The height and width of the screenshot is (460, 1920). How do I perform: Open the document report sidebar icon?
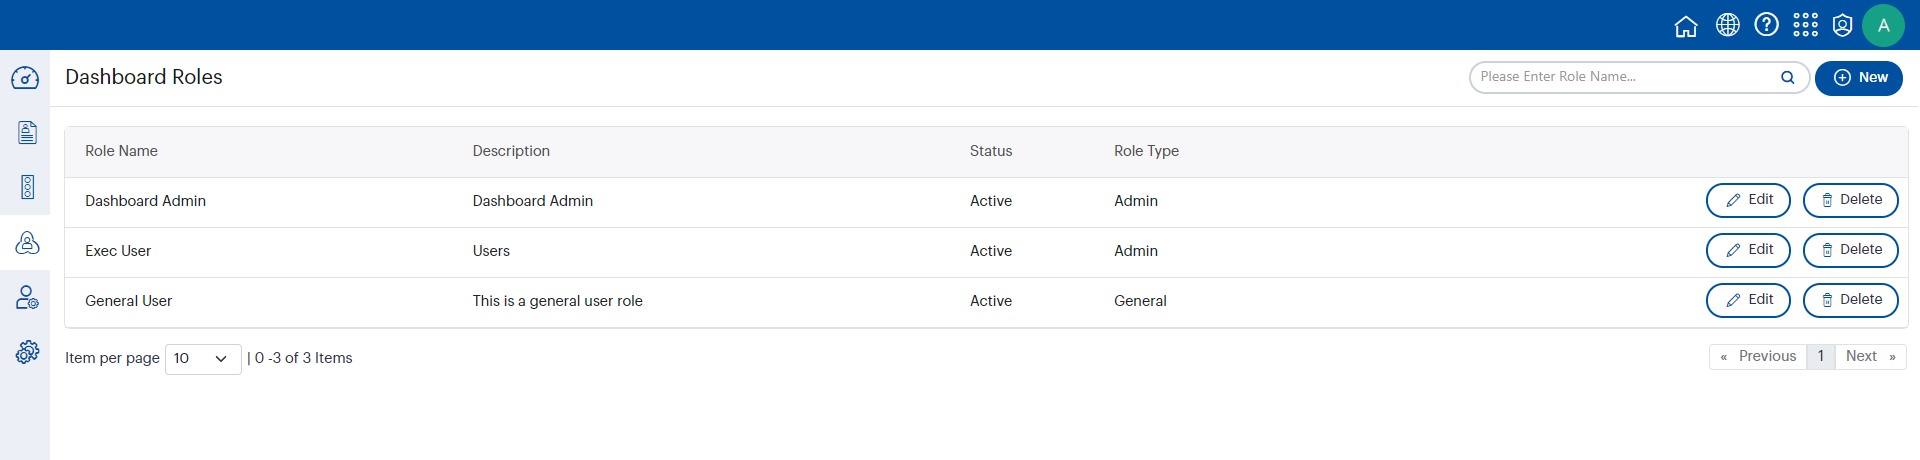[27, 132]
